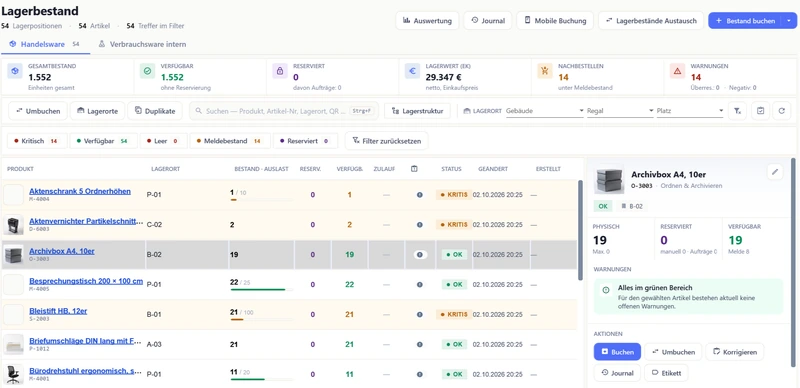Open the Regal dropdown
This screenshot has width=800, height=388.
pyautogui.click(x=620, y=111)
